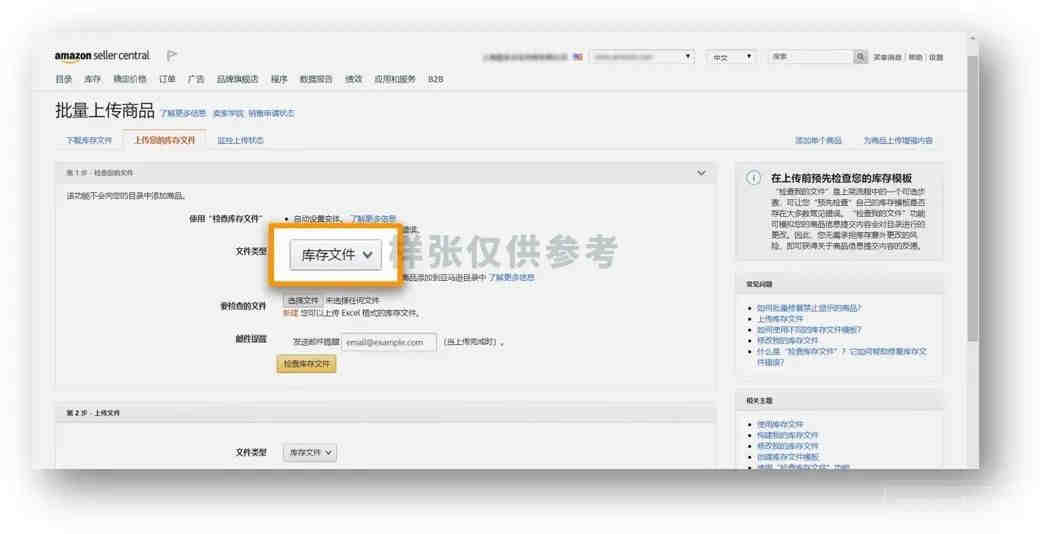Click the Amazon Seller Central logo

click(103, 56)
